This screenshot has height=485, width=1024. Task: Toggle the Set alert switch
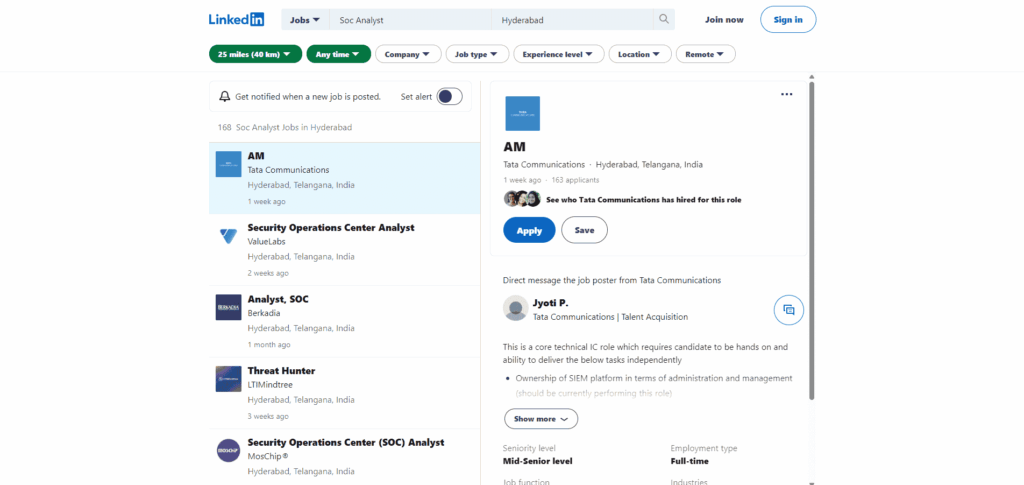point(449,97)
